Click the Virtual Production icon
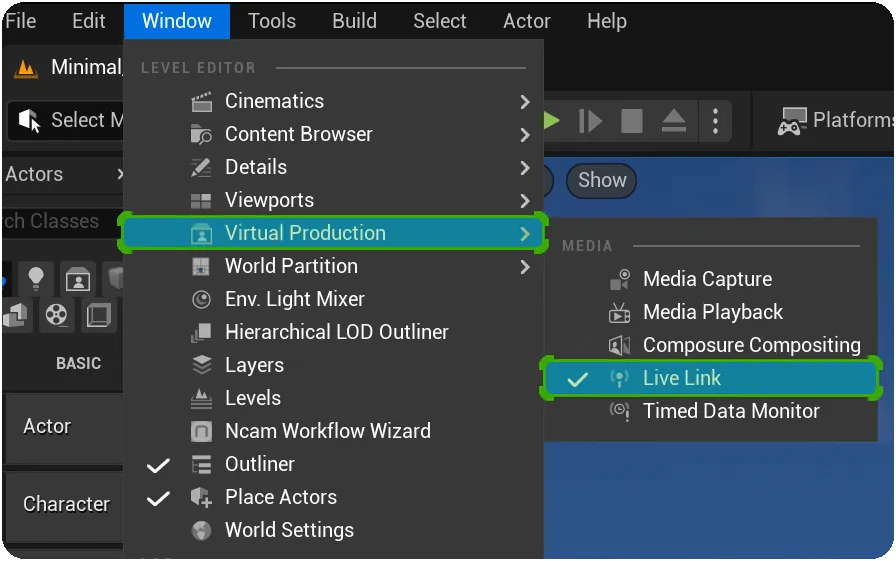This screenshot has width=896, height=561. click(x=201, y=234)
